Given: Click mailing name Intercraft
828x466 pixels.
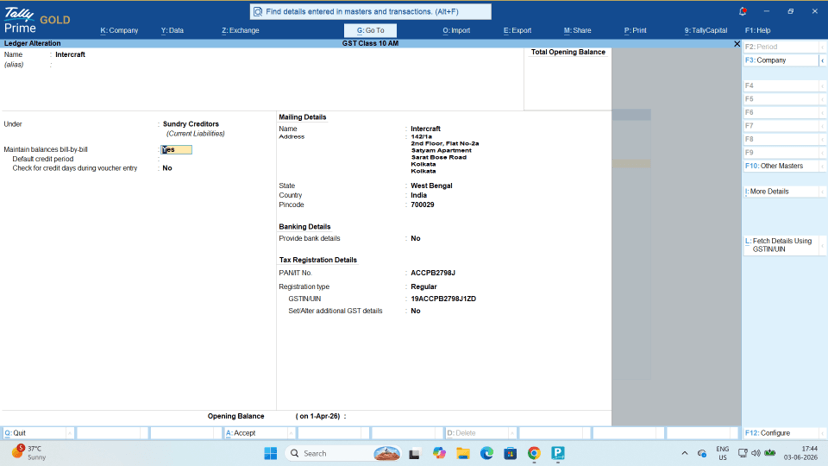Looking at the screenshot, I should [426, 128].
